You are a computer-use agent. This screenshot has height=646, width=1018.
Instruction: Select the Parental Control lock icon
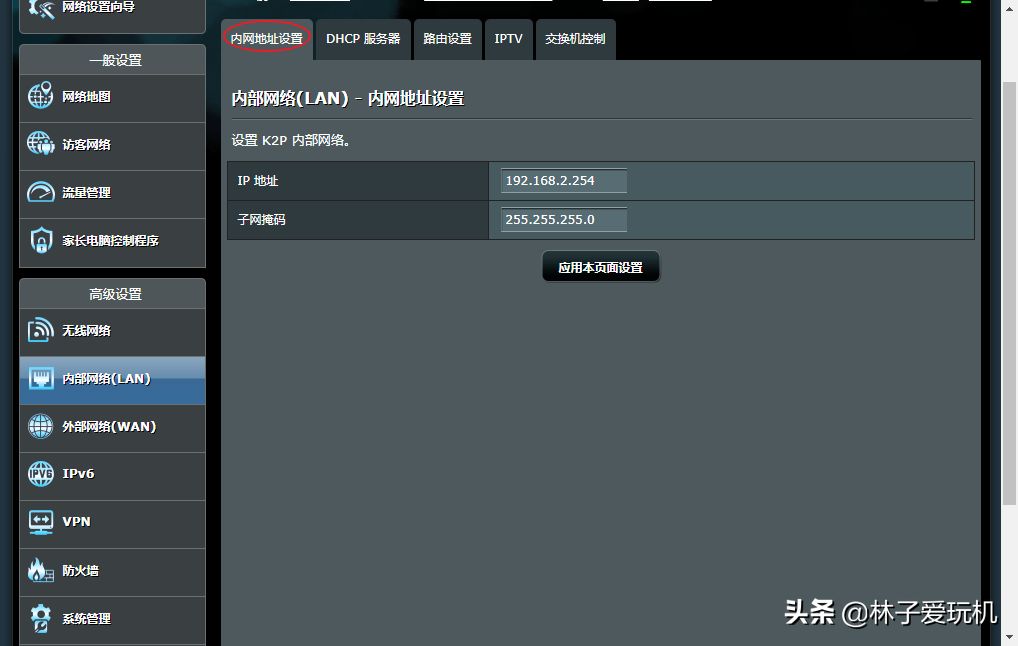tap(41, 240)
